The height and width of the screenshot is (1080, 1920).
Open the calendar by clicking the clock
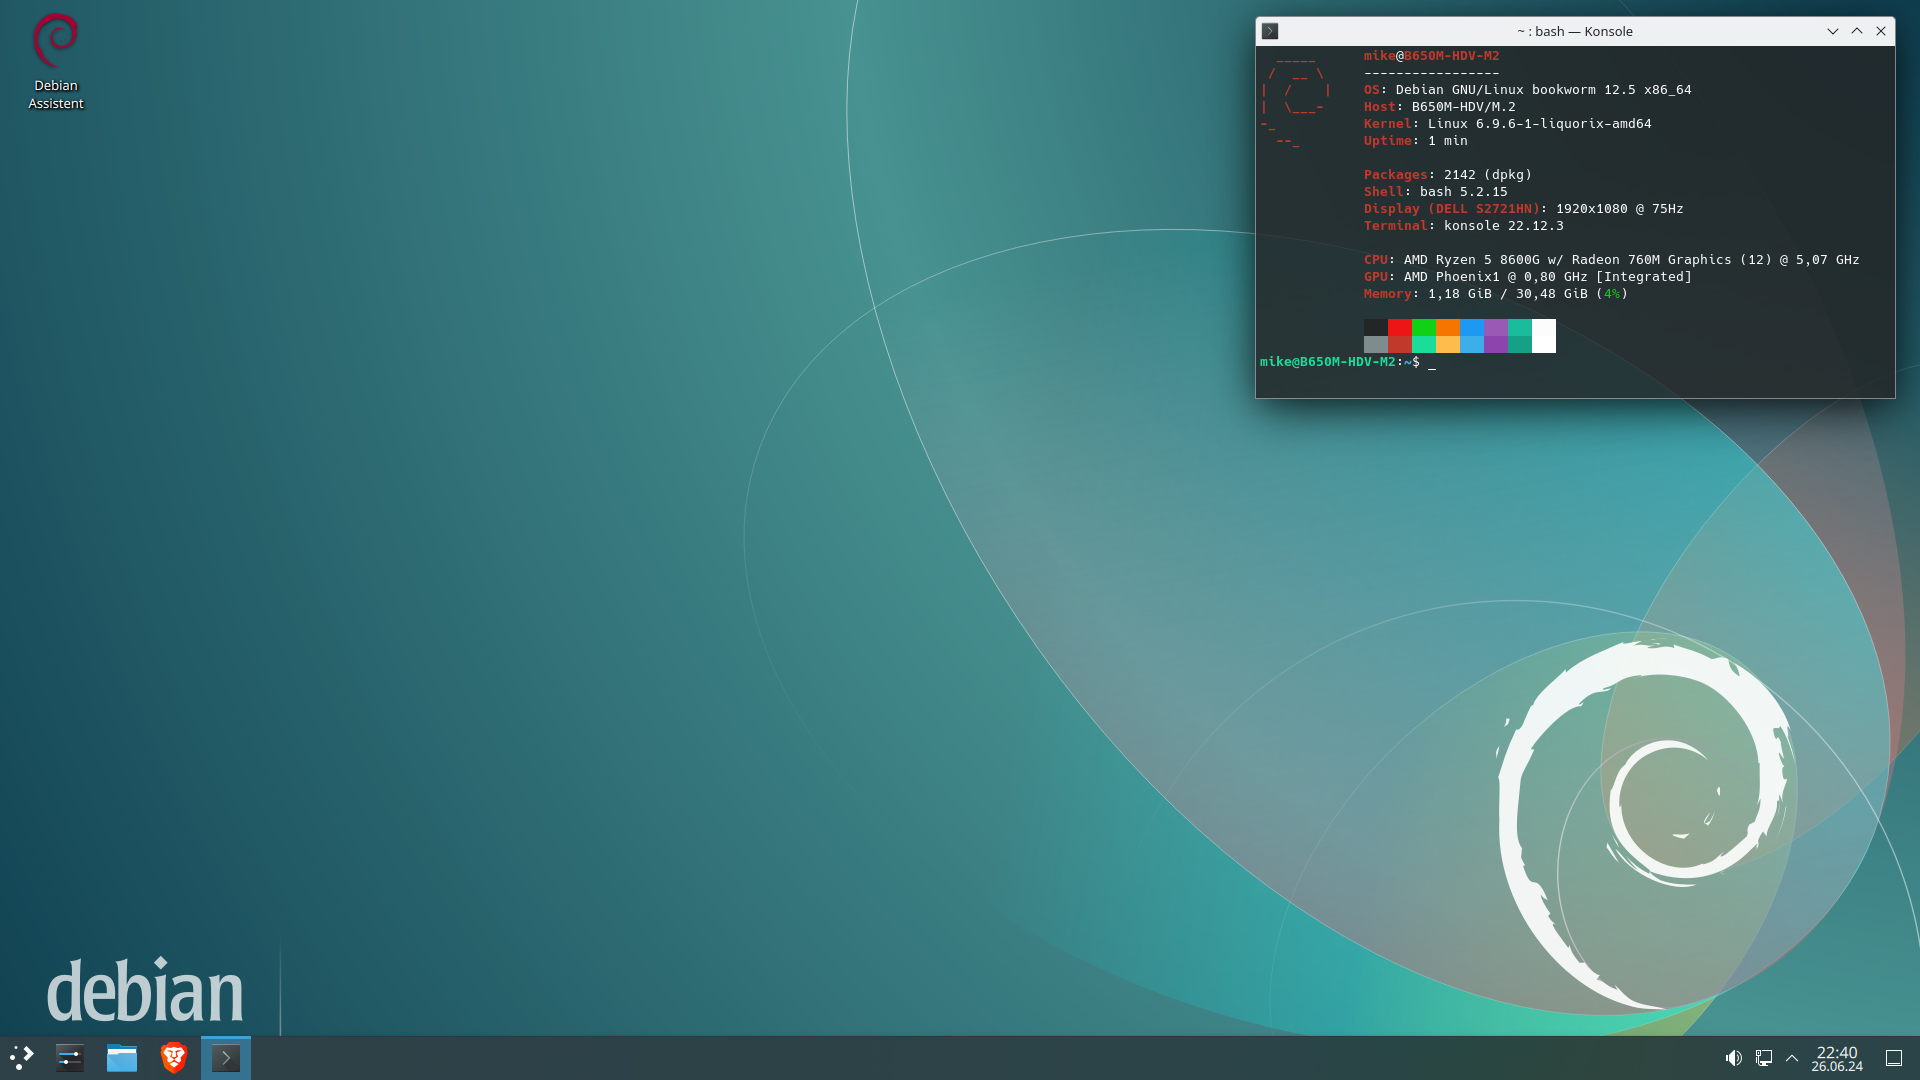(1838, 1057)
